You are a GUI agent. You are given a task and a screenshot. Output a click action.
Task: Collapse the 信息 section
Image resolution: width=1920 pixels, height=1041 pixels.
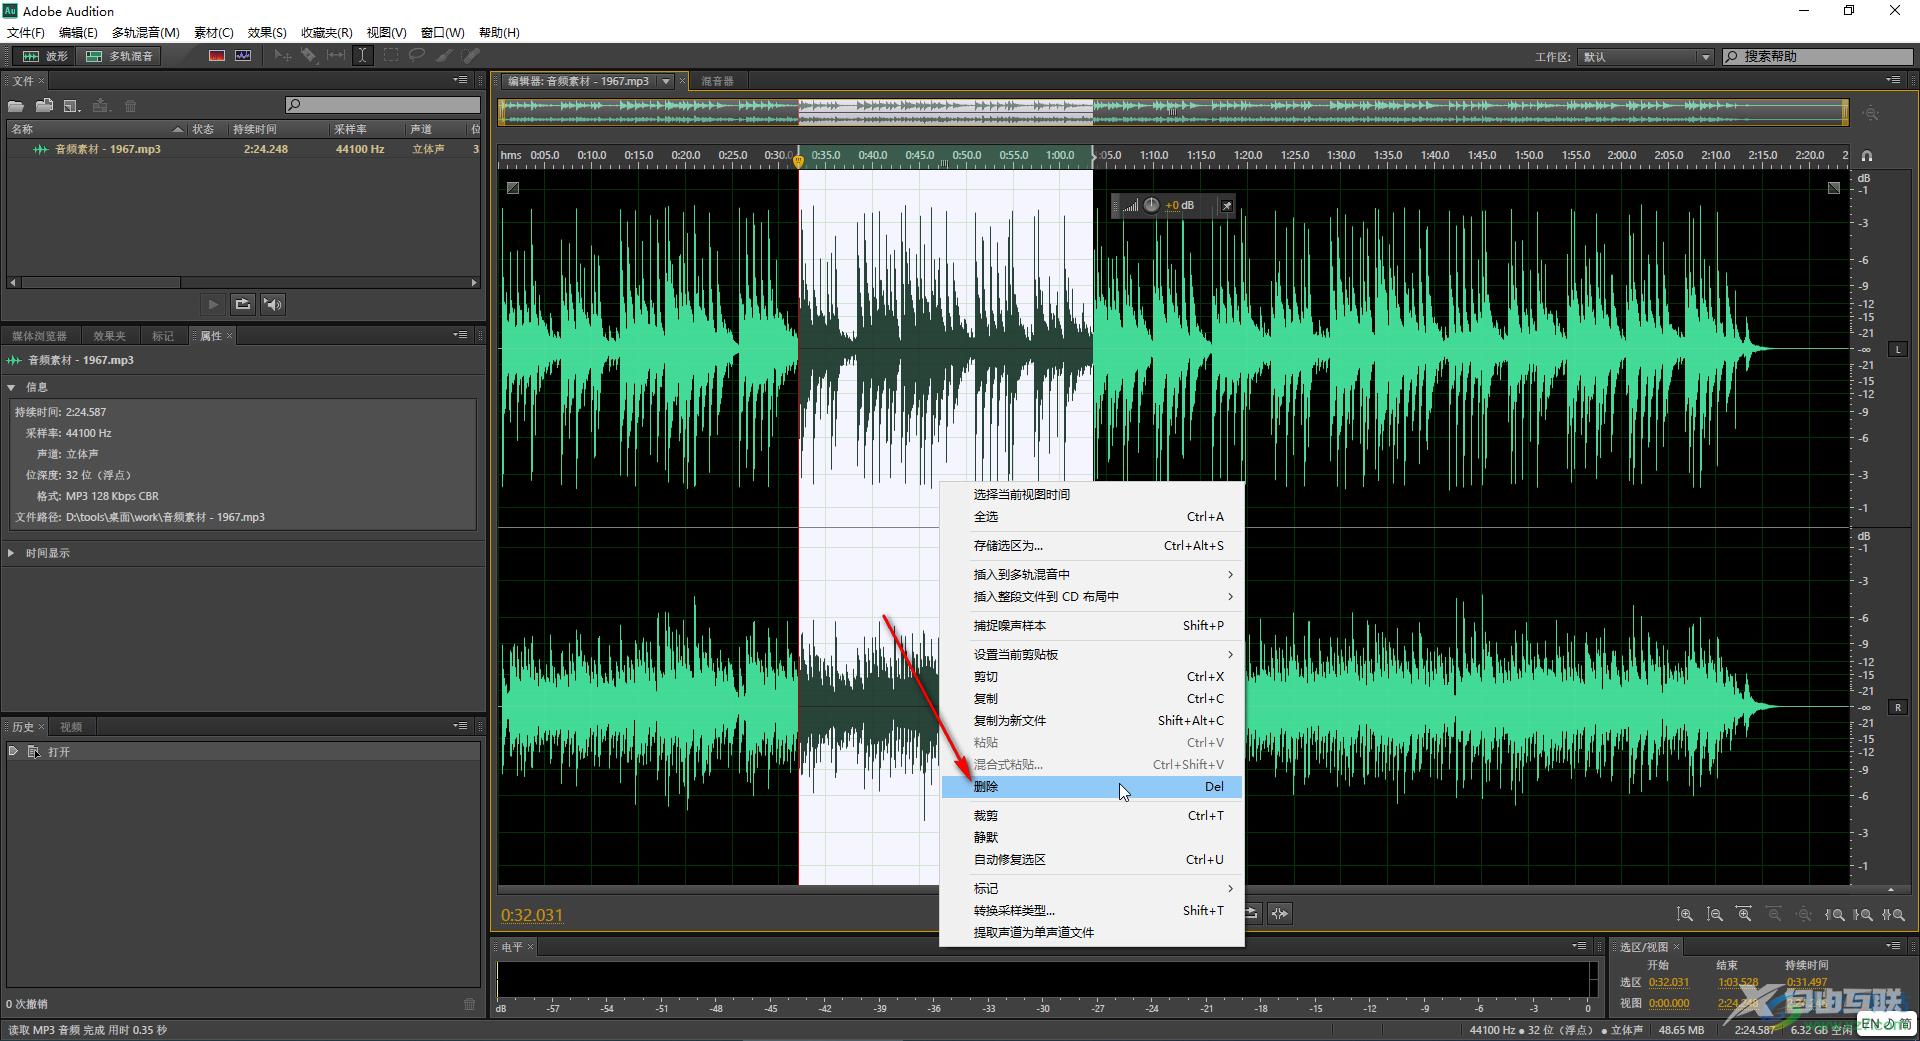click(11, 387)
